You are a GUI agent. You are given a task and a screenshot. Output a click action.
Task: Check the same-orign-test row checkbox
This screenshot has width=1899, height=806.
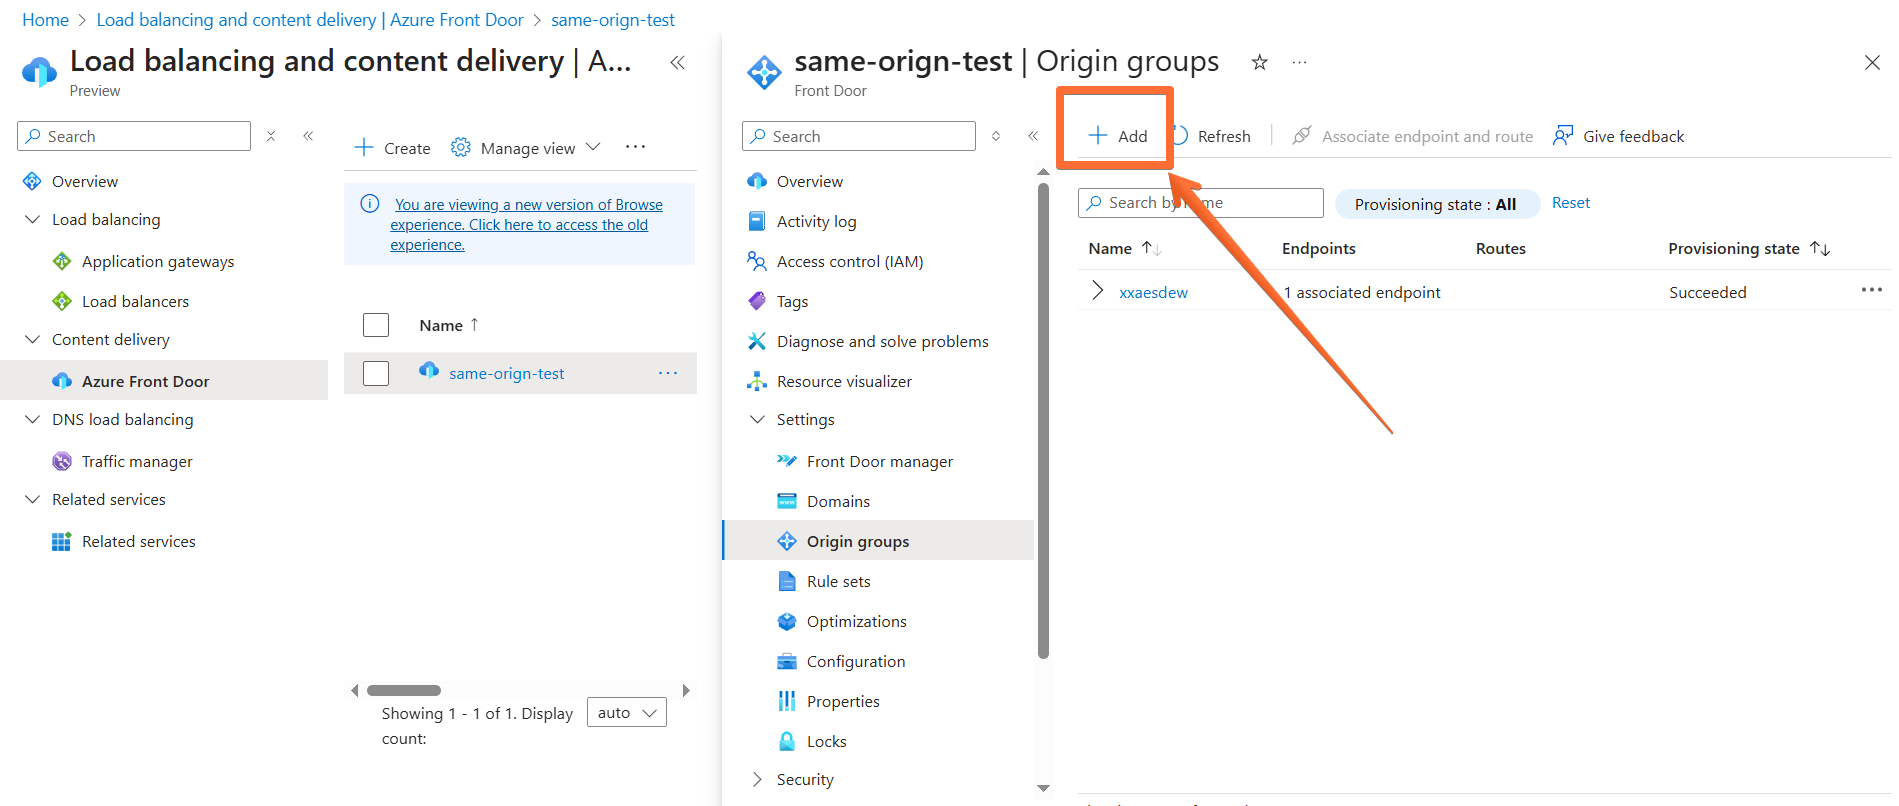point(376,373)
